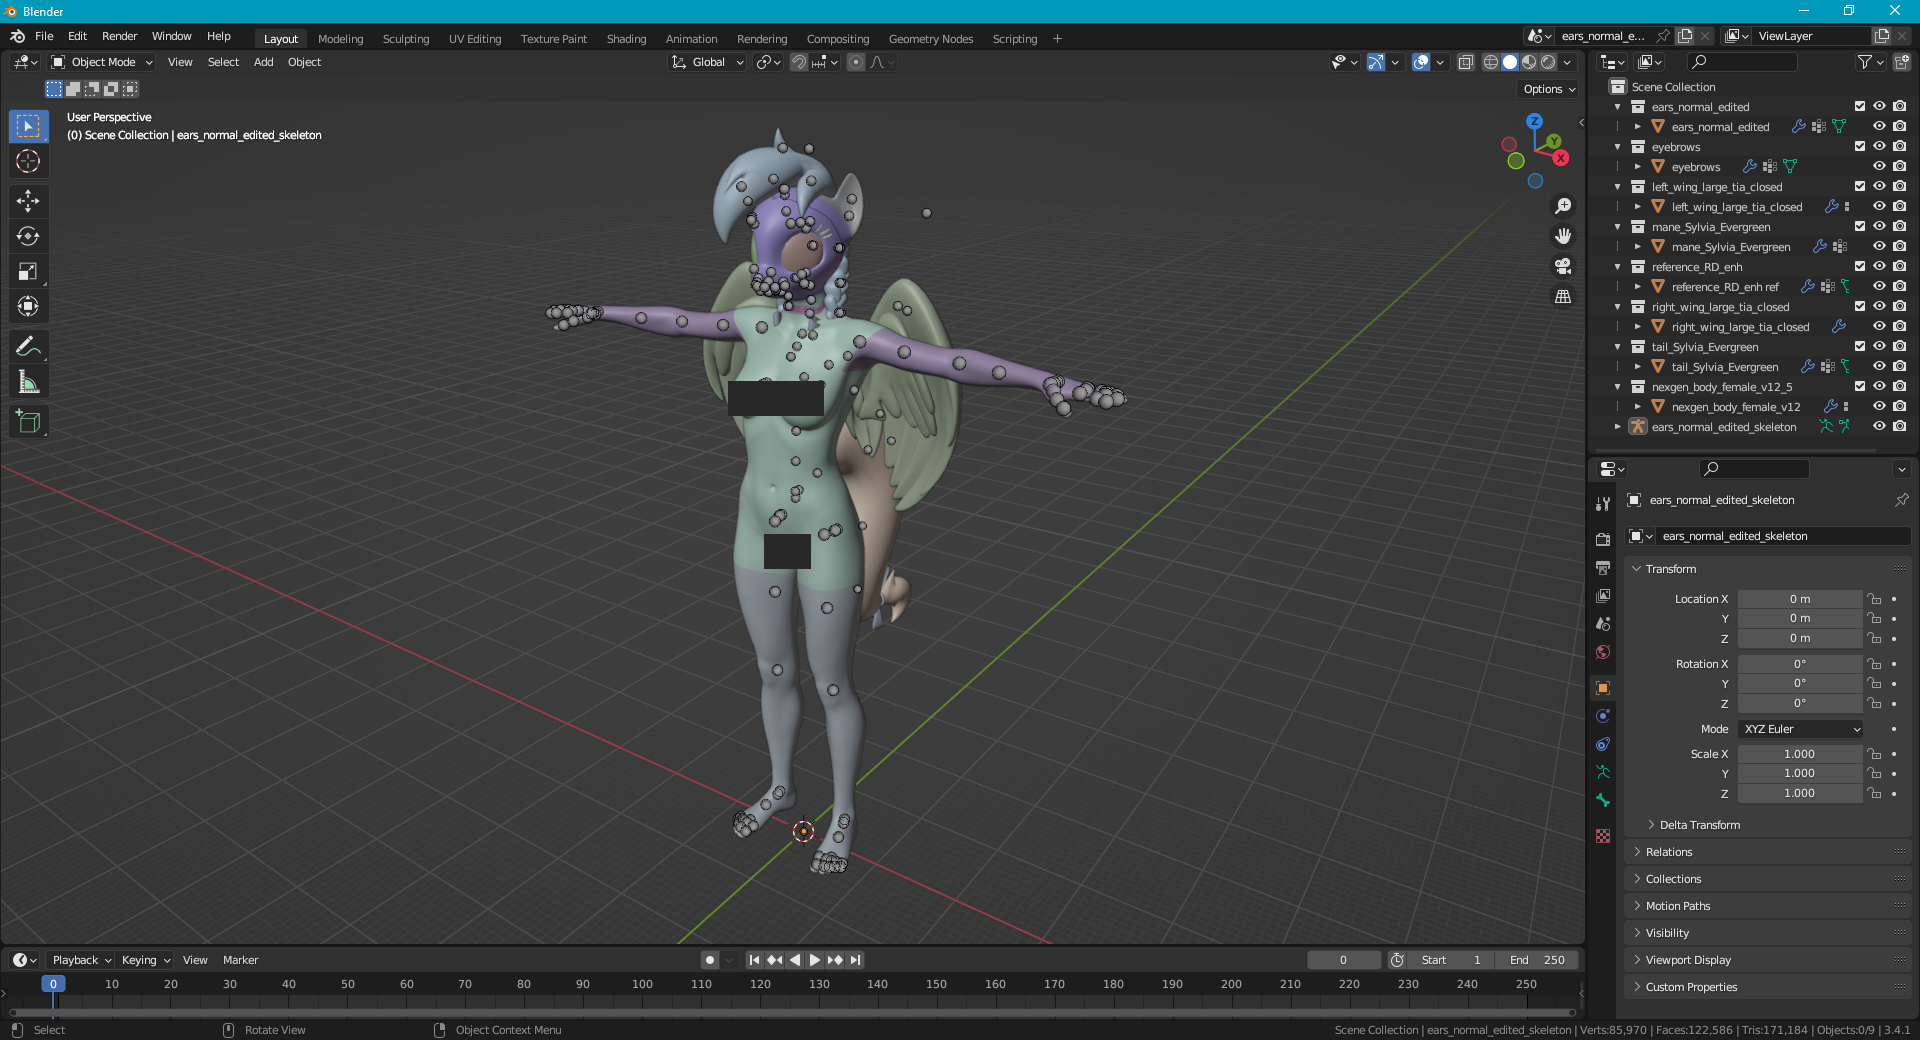Screen dimensions: 1920x1040
Task: Expand the Delta Transform panel
Action: click(1699, 825)
